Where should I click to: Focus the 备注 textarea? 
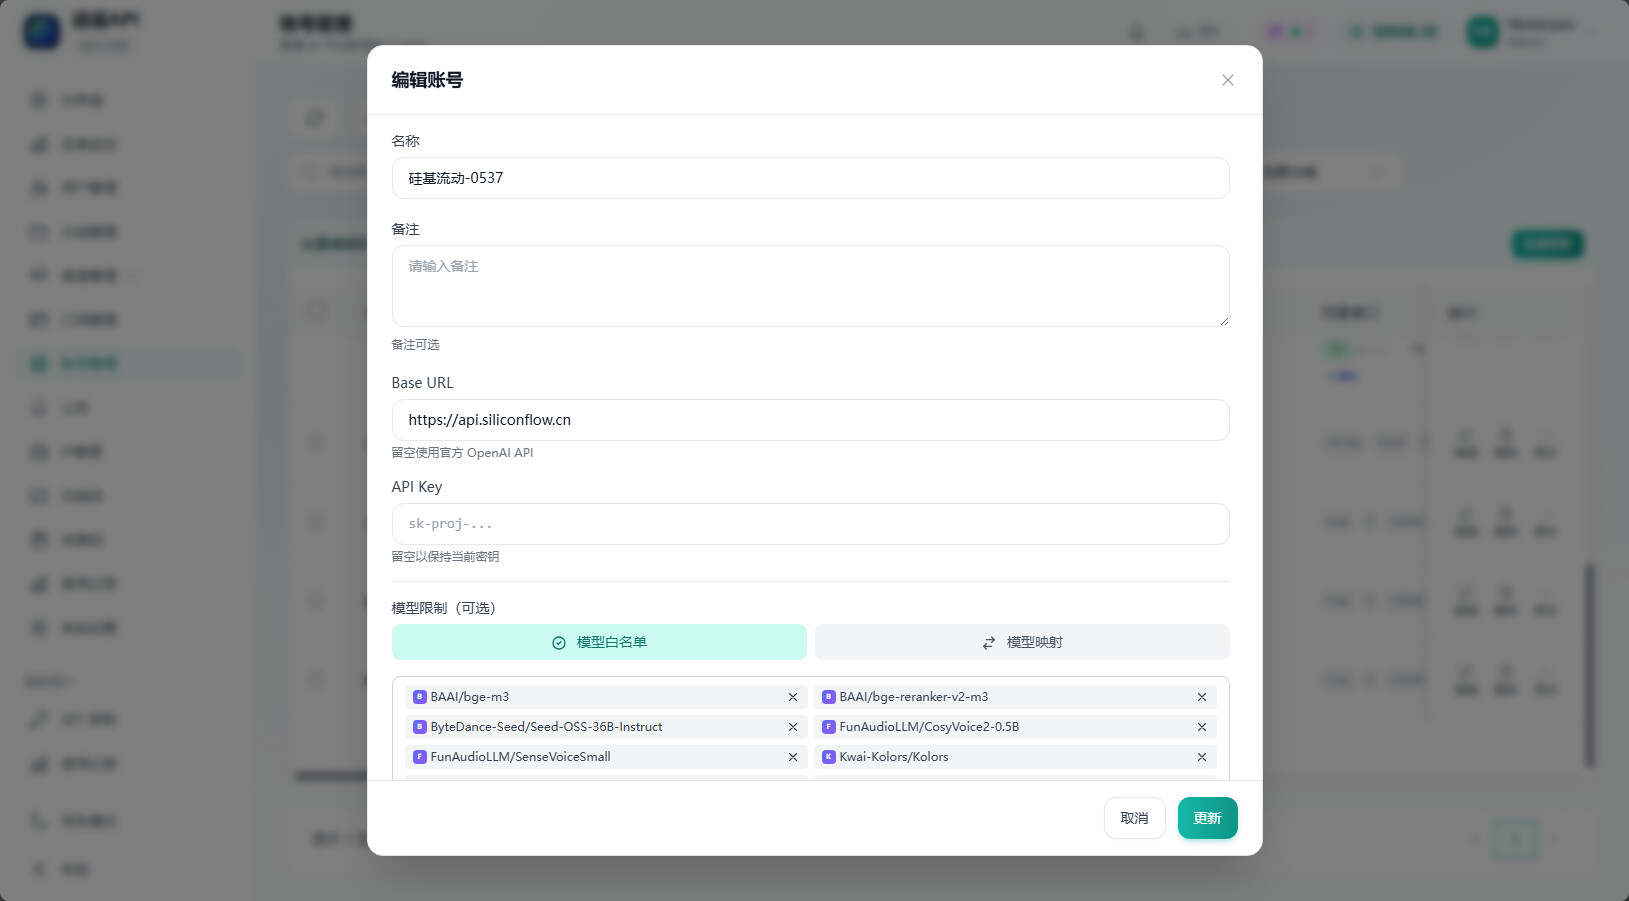click(x=810, y=286)
